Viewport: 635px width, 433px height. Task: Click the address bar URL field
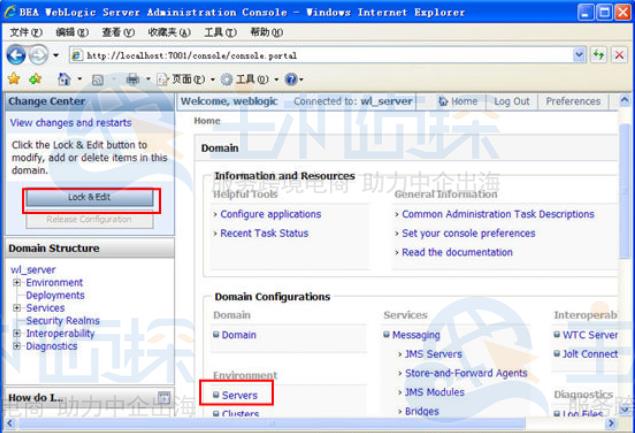click(322, 55)
